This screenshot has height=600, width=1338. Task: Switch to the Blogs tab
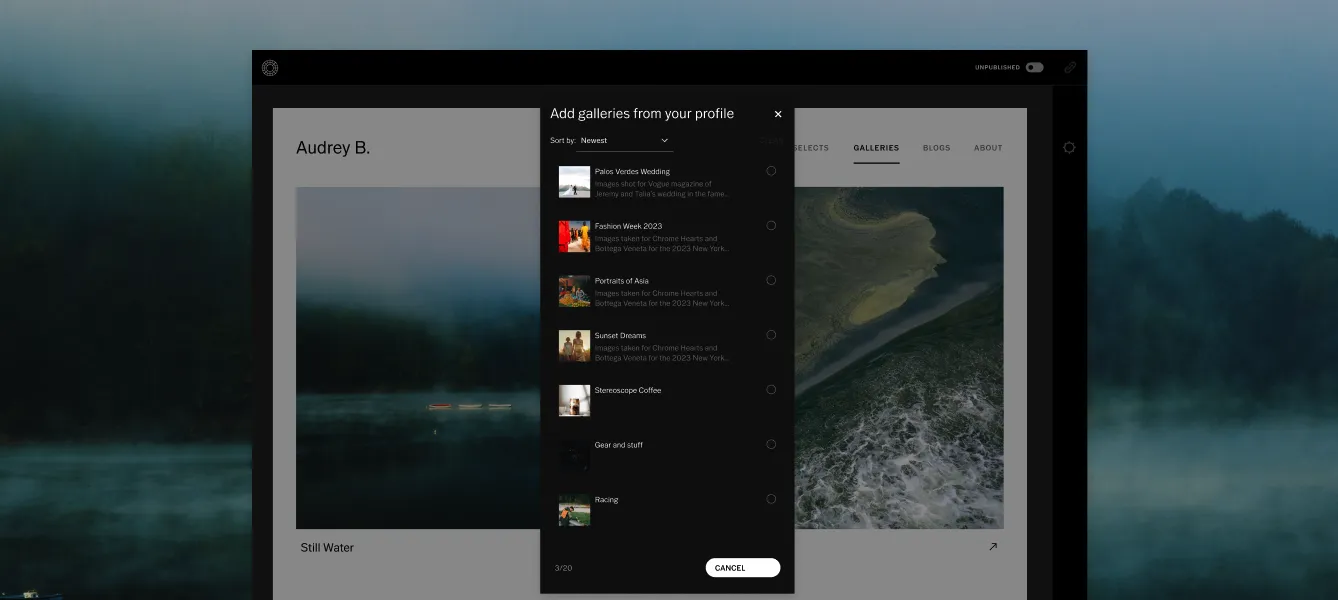(937, 148)
